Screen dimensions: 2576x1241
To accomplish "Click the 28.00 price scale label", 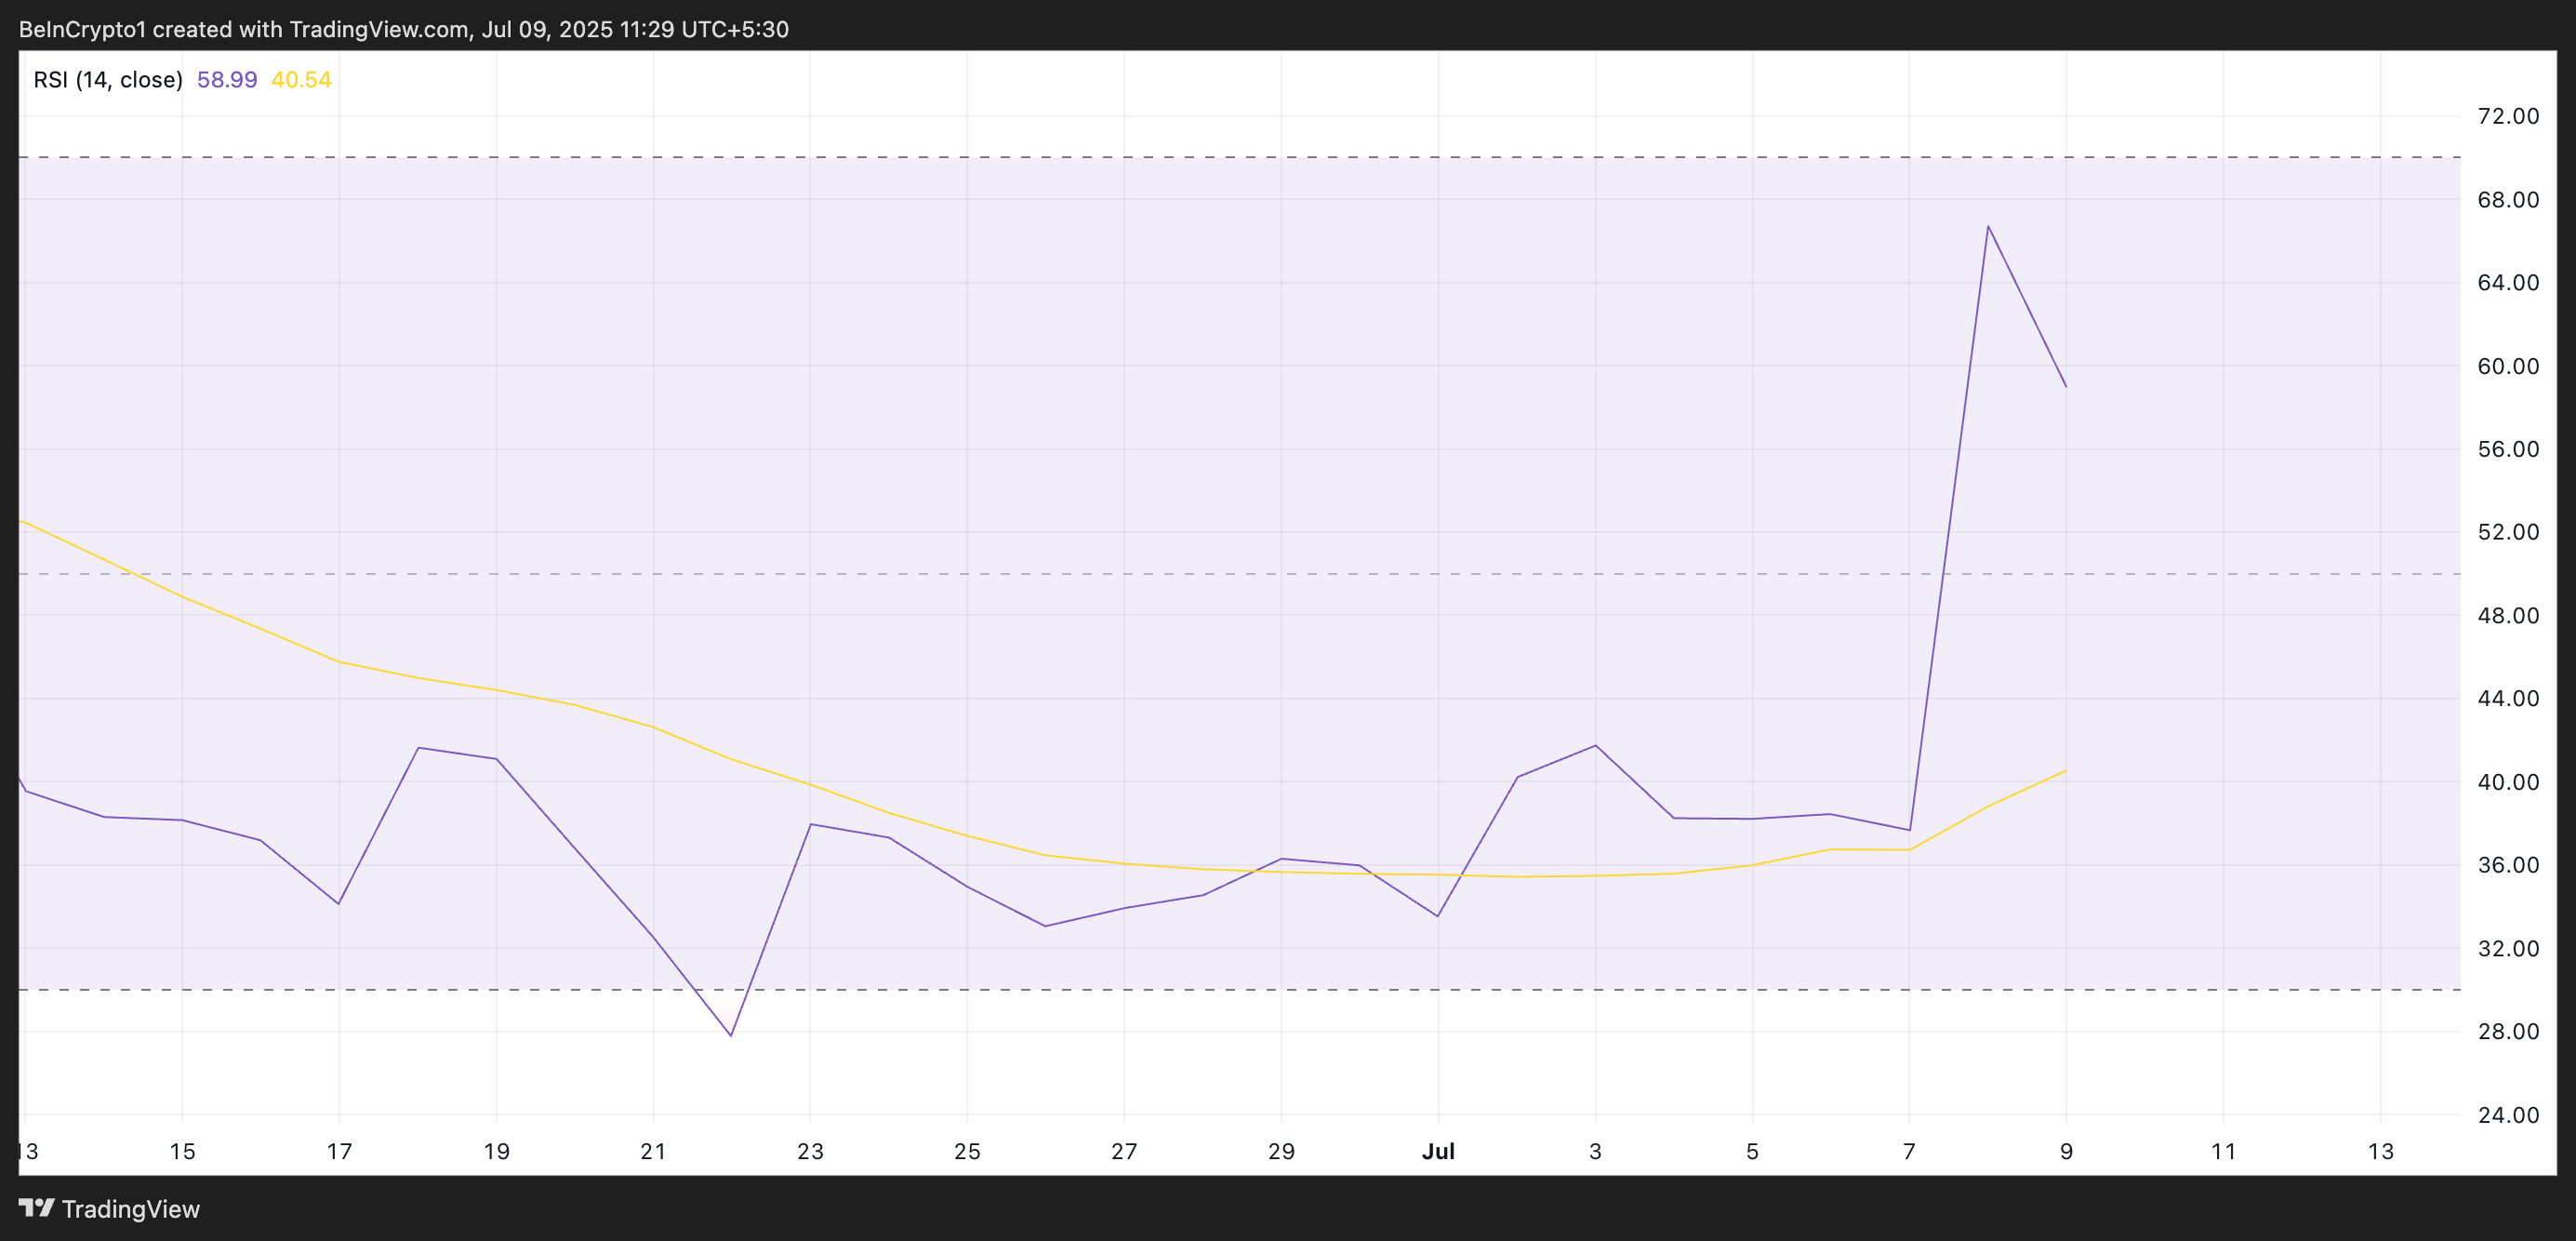I will point(2507,1031).
